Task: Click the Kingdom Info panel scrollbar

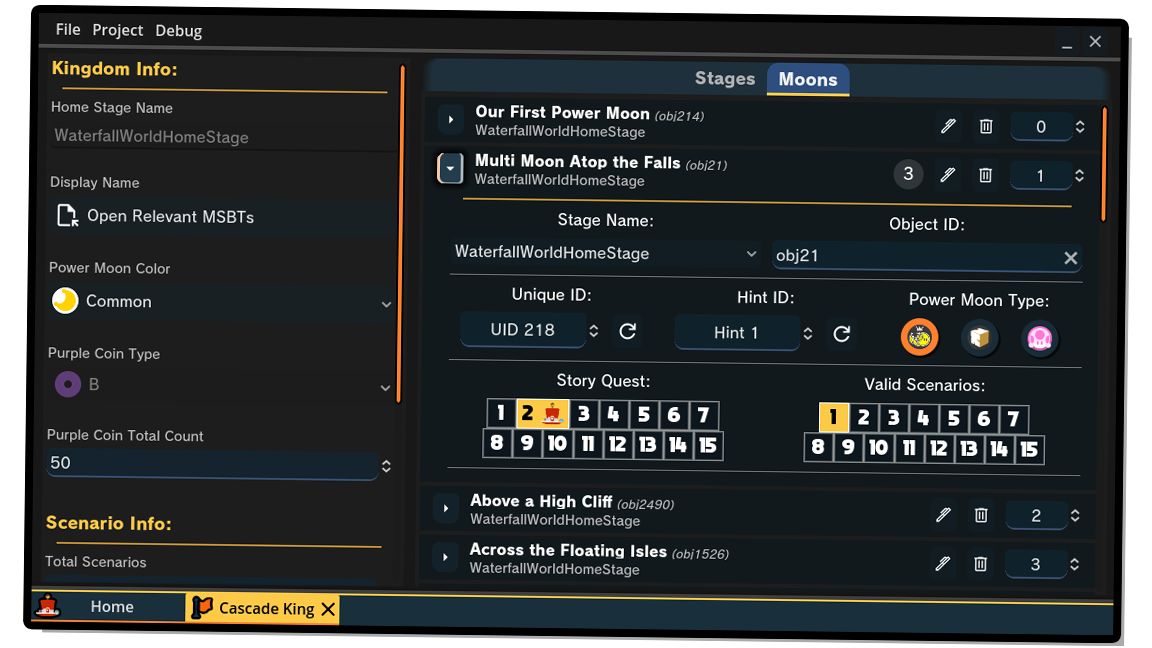Action: [x=401, y=234]
